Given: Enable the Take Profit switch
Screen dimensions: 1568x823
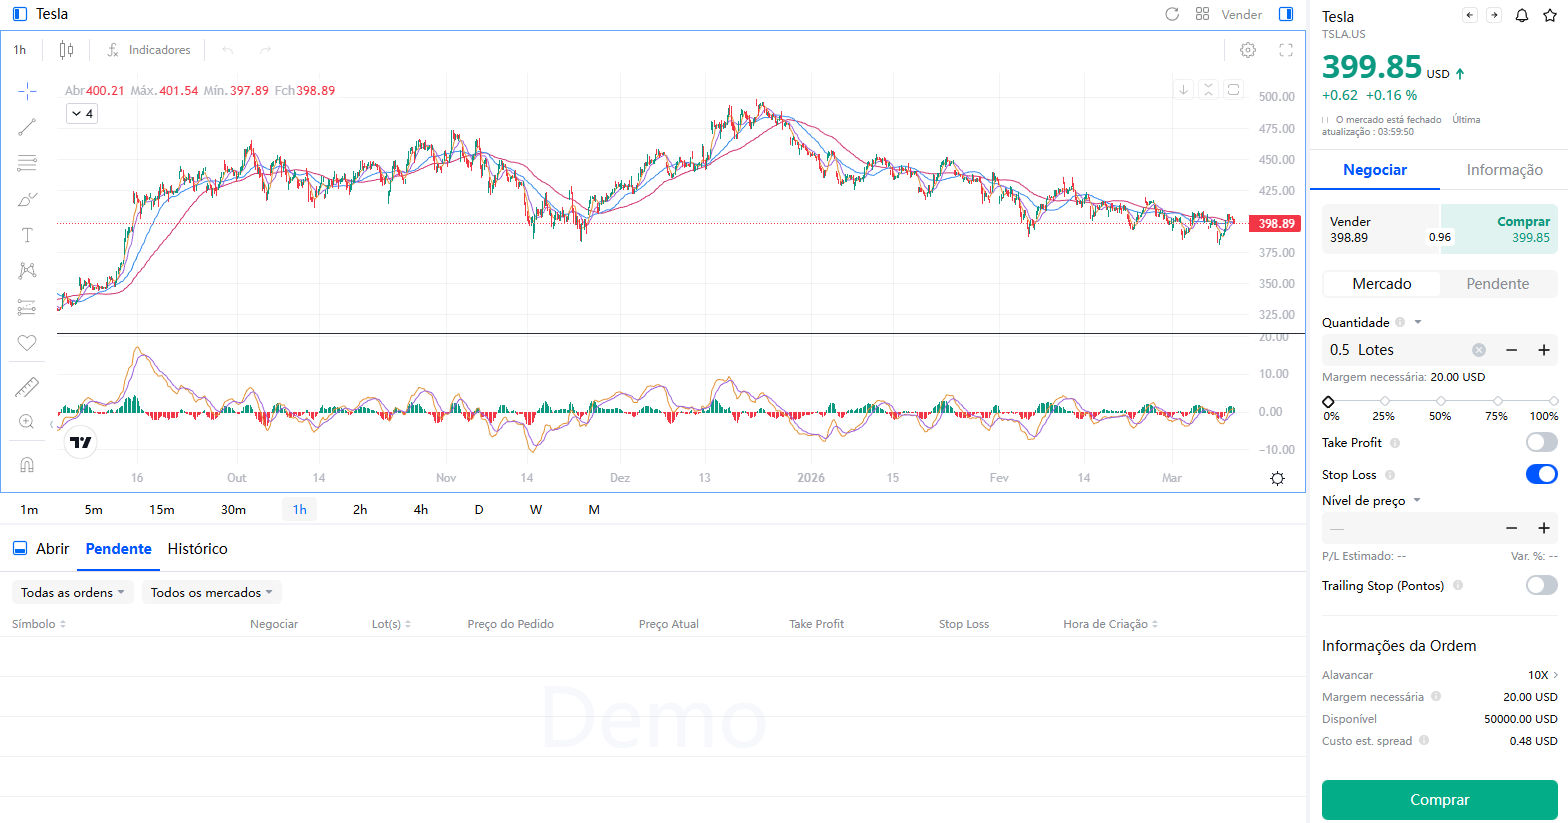Looking at the screenshot, I should 1541,442.
